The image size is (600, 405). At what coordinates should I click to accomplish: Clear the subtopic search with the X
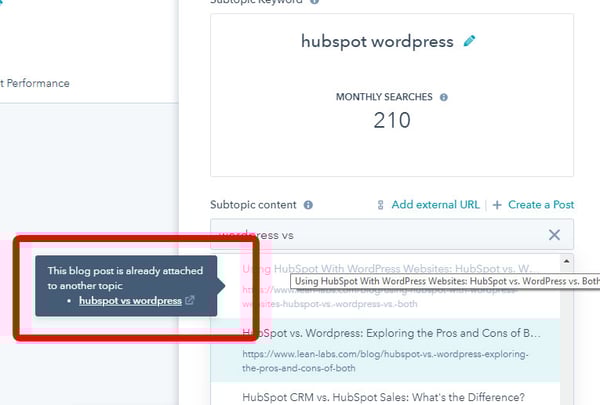554,235
